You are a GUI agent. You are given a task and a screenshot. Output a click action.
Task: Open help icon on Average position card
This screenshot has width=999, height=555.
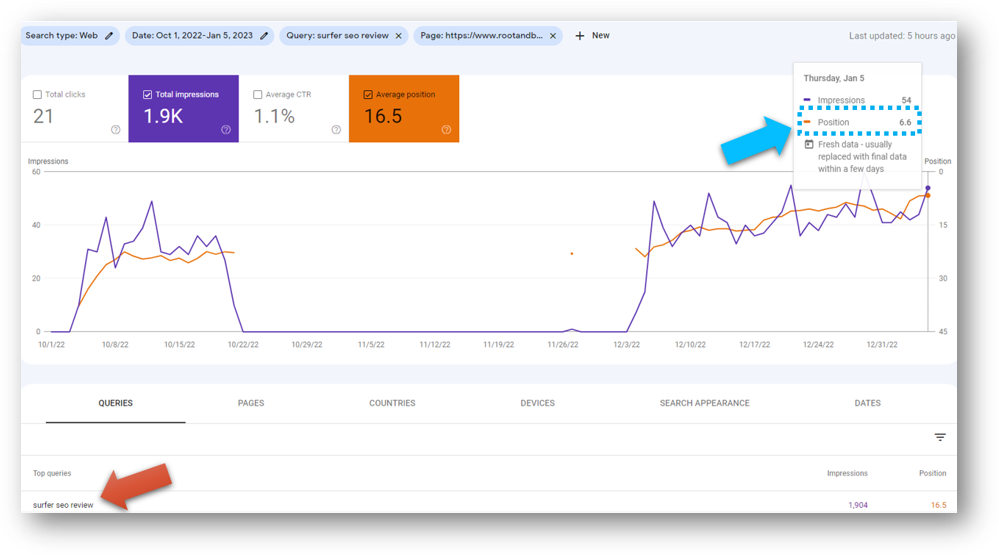tap(446, 129)
